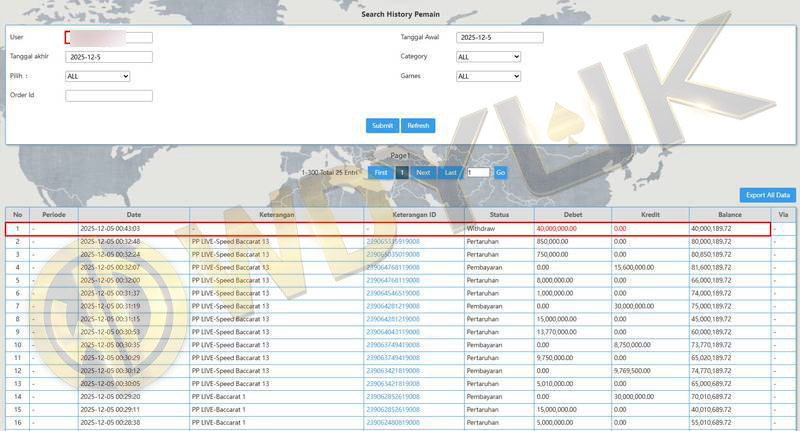This screenshot has height=431, width=800.
Task: Jump to the Last page
Action: (451, 172)
